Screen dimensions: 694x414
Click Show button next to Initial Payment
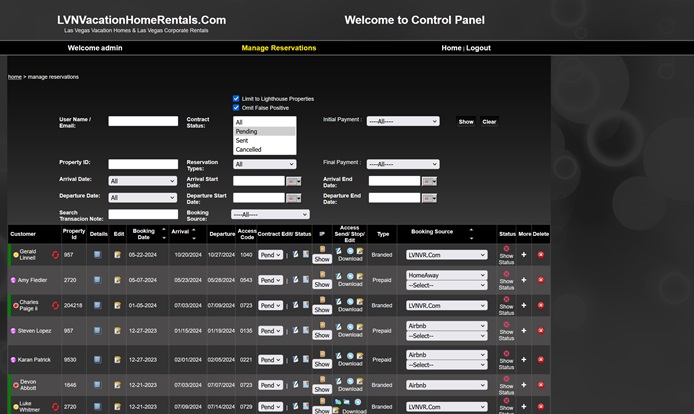coord(466,121)
